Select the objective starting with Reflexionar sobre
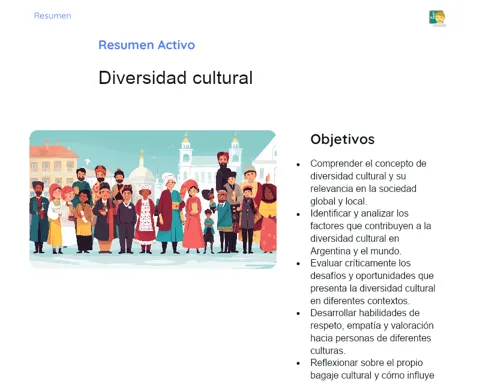This screenshot has height=384, width=480. pyautogui.click(x=372, y=369)
